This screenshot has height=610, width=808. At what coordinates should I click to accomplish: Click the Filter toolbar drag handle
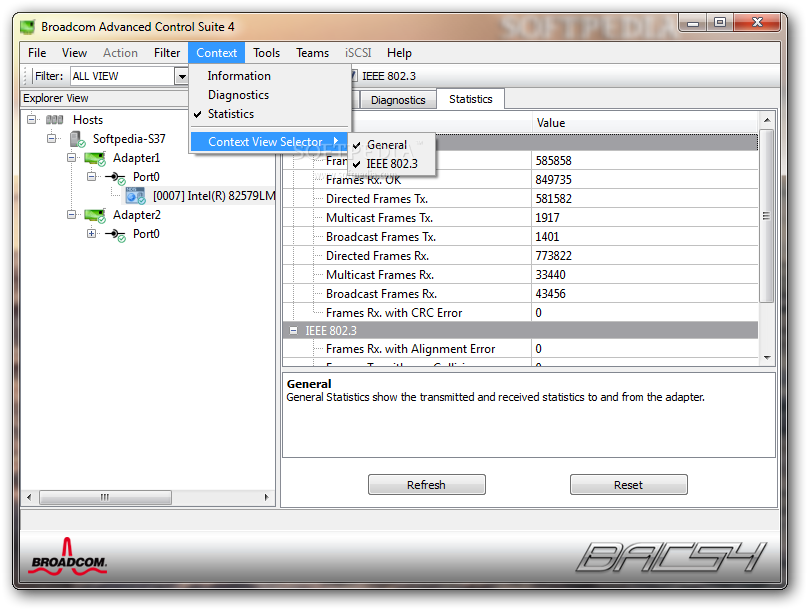26,76
